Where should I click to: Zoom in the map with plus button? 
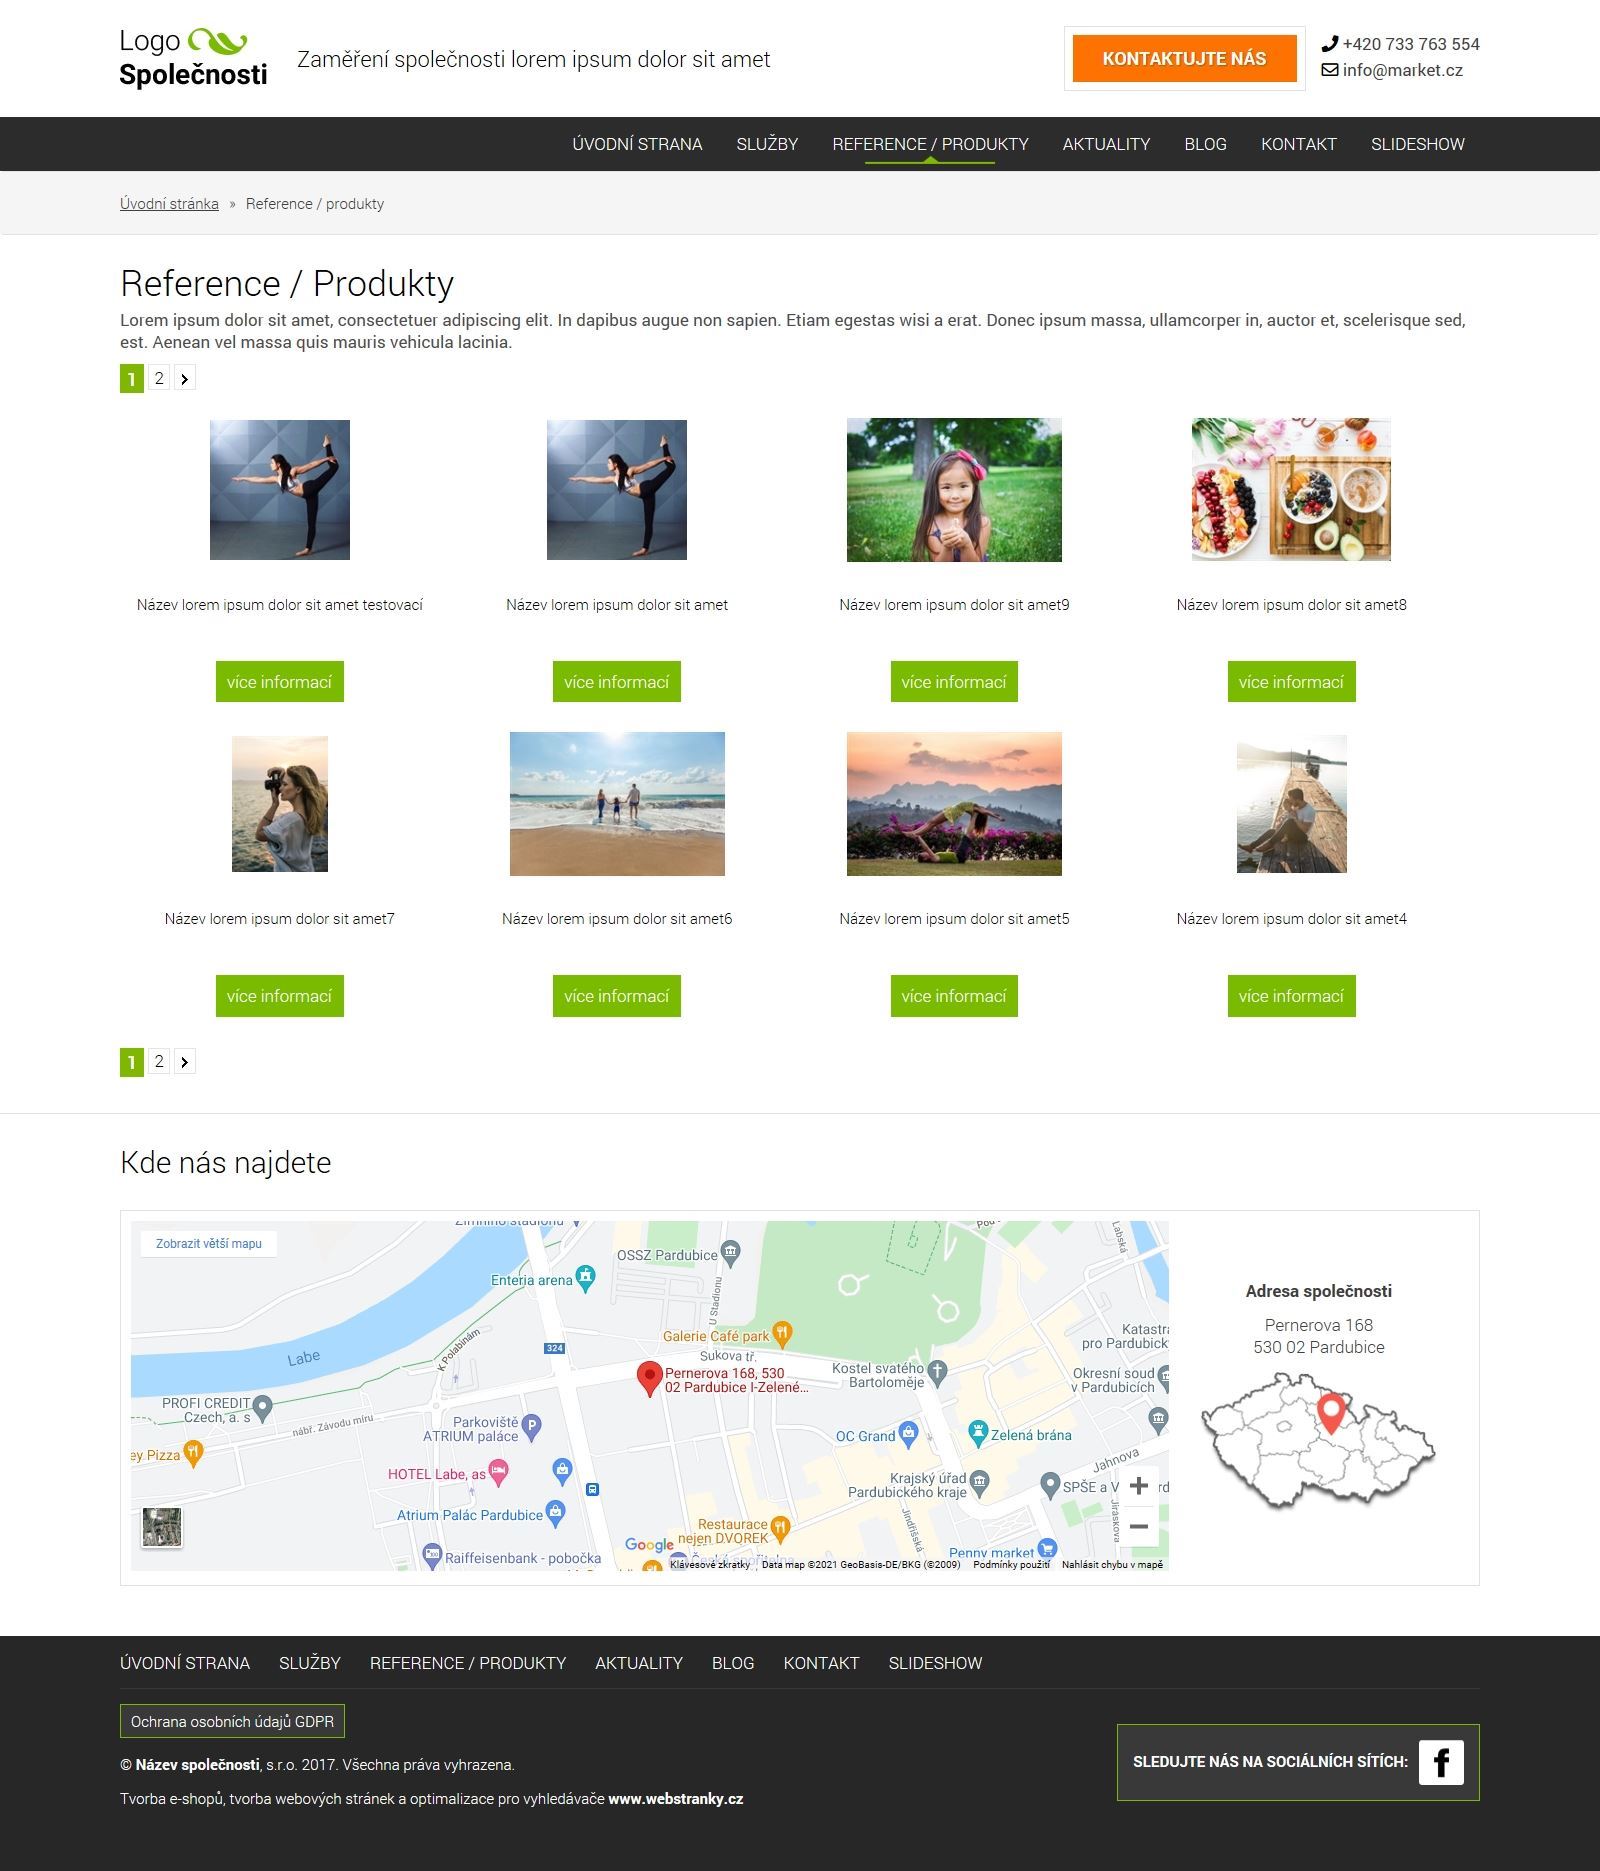(1138, 1486)
